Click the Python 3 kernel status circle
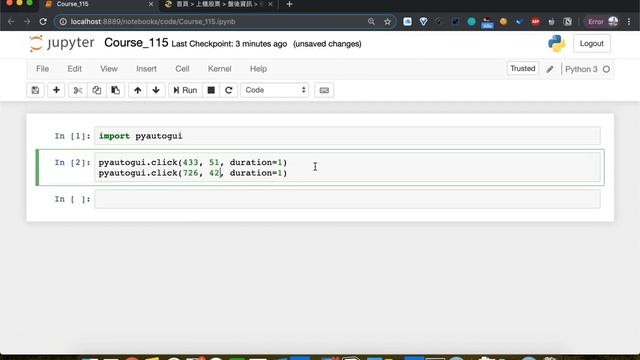This screenshot has height=360, width=640. coord(607,69)
